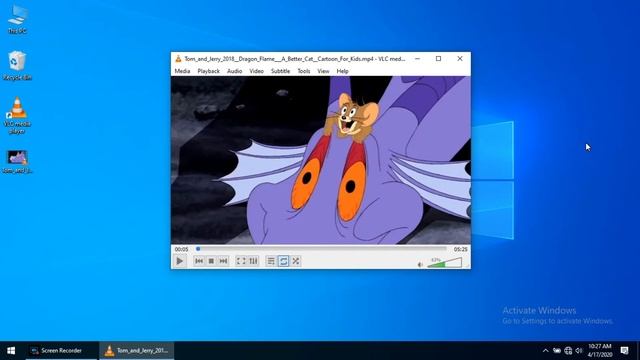The height and width of the screenshot is (360, 640).
Task: Open the Playback menu
Action: coord(209,71)
